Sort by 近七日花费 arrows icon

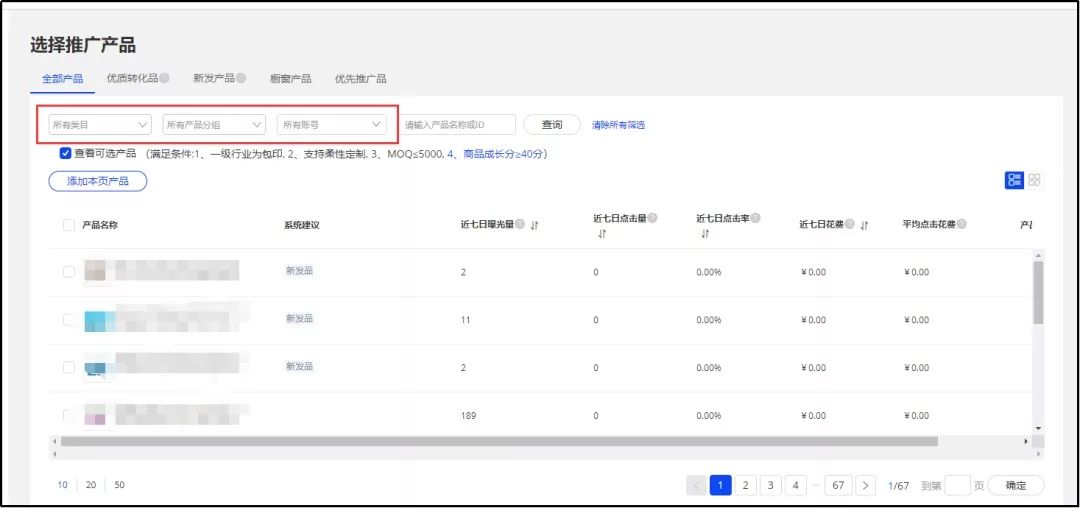864,224
